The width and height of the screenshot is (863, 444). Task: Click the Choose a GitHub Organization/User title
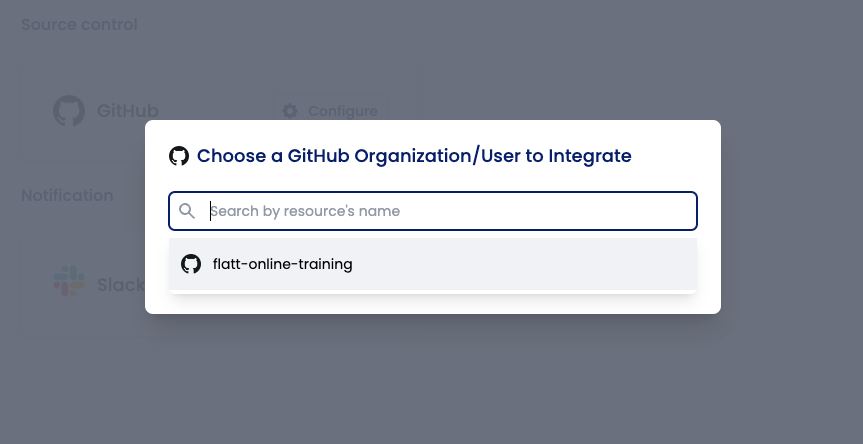[x=414, y=156]
